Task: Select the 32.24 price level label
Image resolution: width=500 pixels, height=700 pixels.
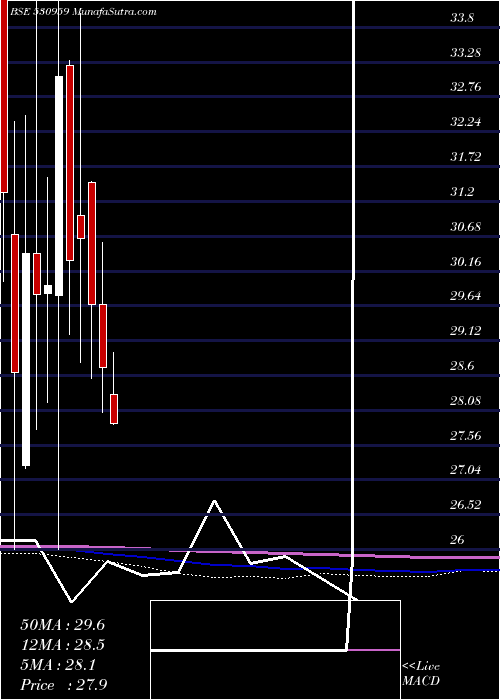Action: click(466, 121)
